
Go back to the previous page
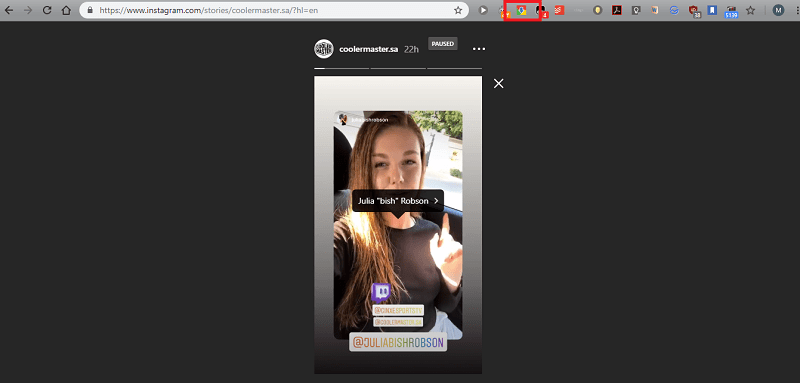[9, 10]
